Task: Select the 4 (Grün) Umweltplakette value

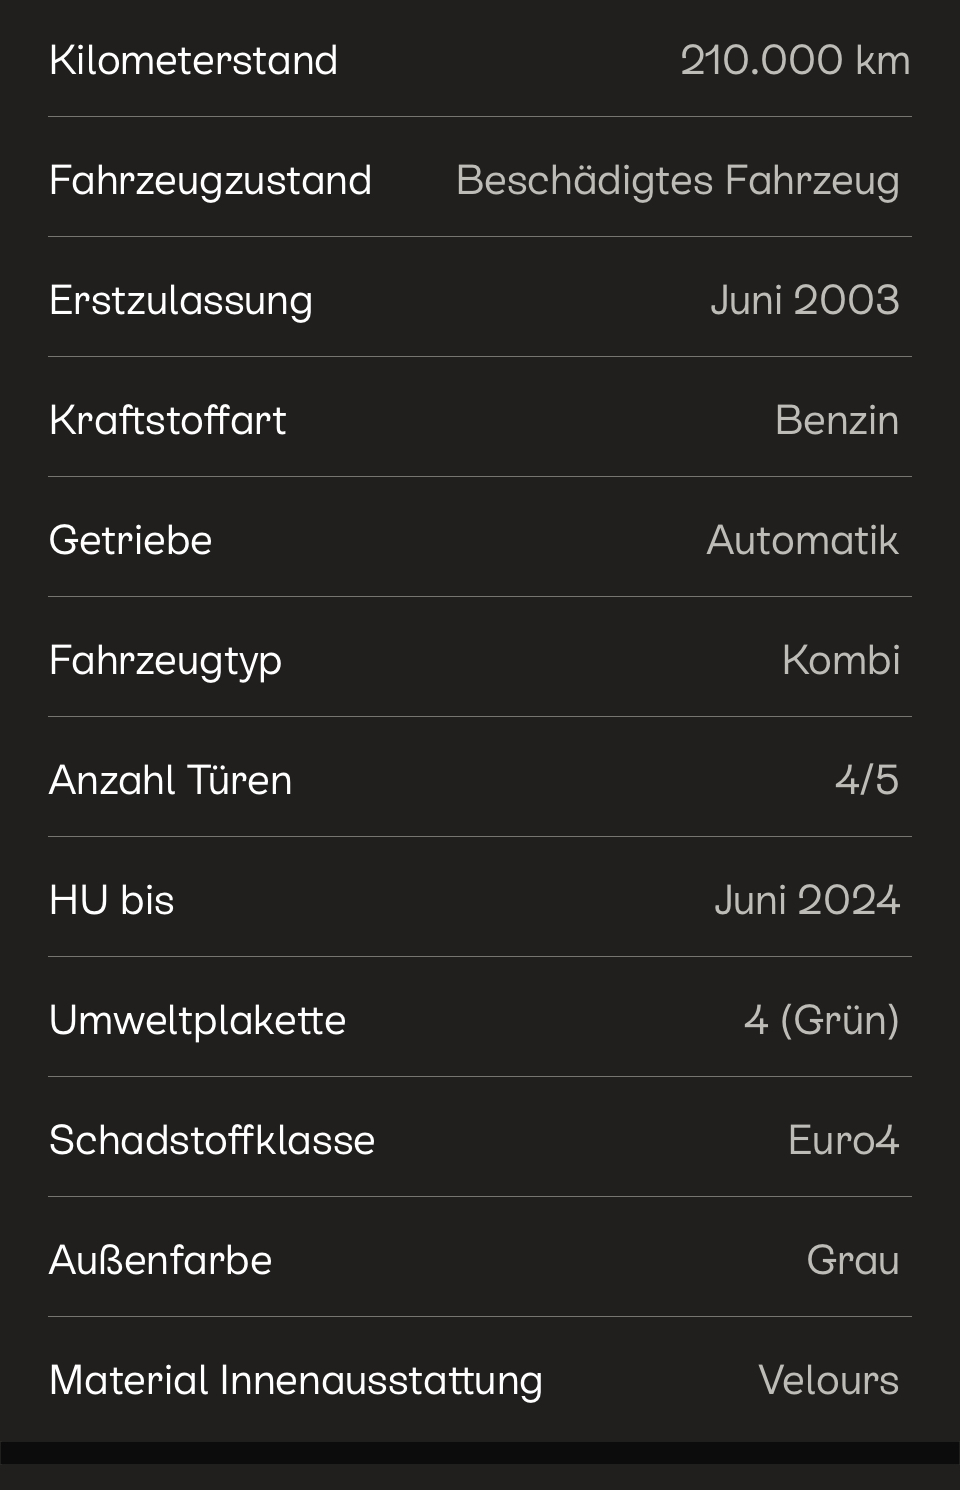Action: pos(821,1021)
